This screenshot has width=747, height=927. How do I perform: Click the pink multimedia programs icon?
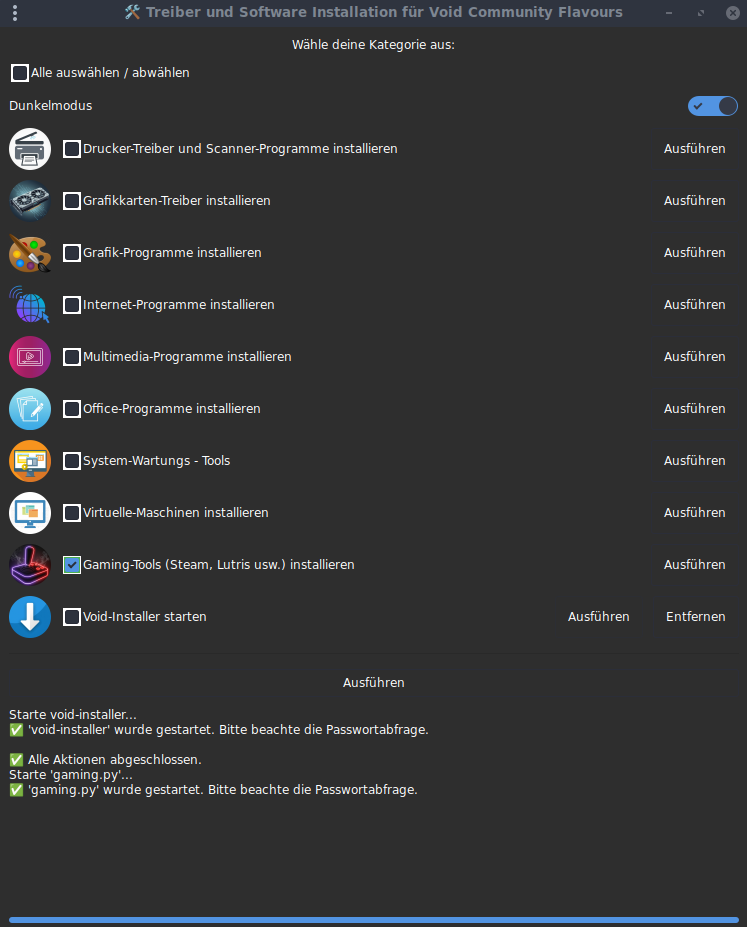click(30, 357)
